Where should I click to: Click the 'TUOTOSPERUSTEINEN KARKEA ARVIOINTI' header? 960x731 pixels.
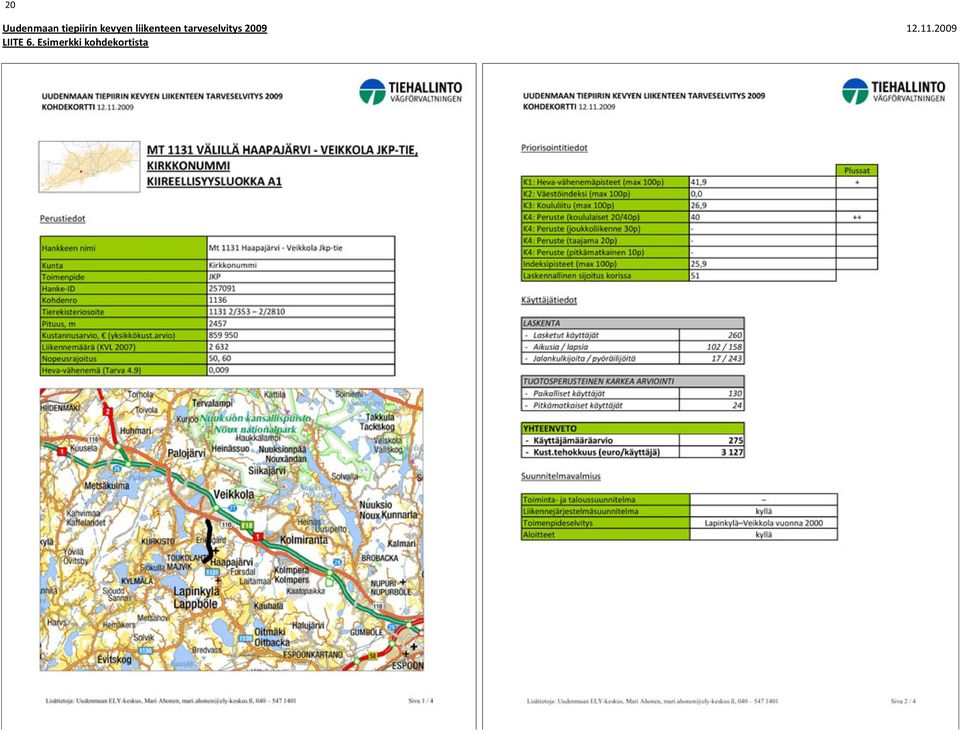tap(632, 381)
